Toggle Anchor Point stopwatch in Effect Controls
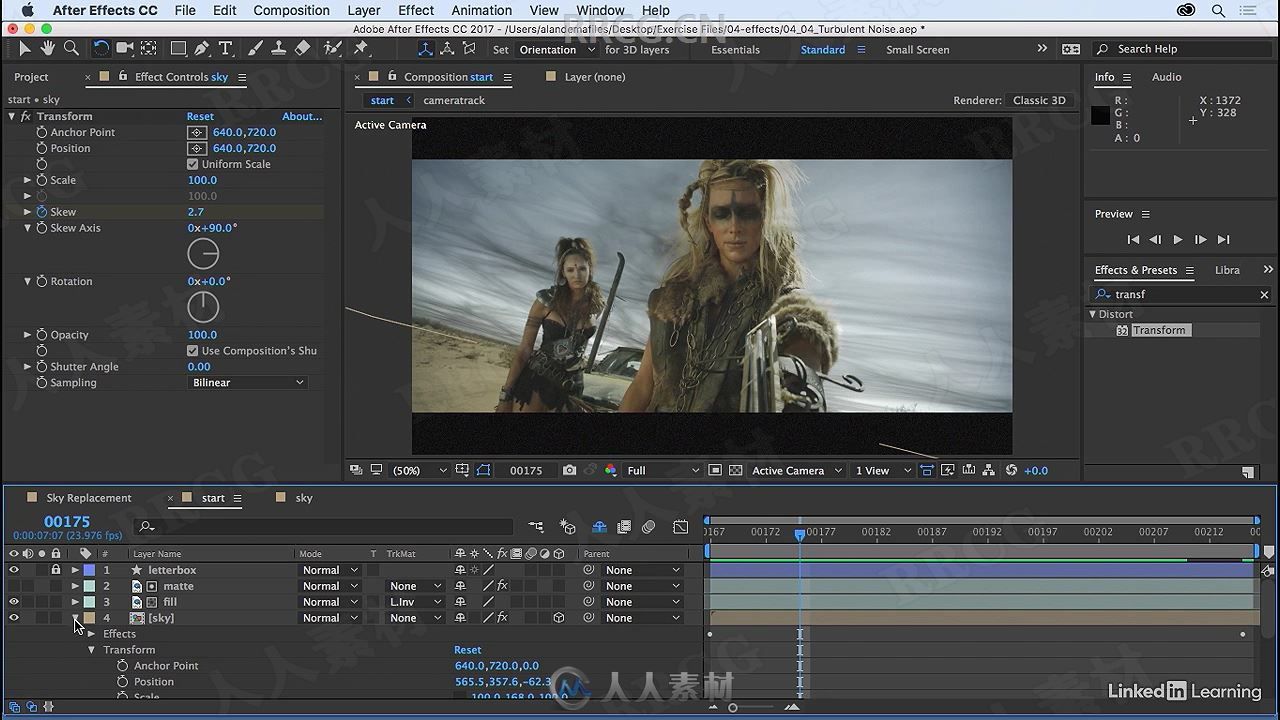1280x720 pixels. pos(42,132)
